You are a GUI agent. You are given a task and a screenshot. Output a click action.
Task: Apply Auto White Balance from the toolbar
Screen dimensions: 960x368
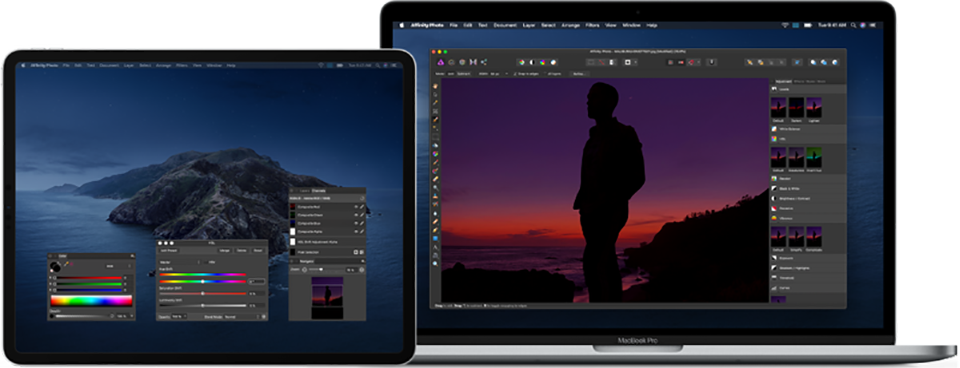click(x=553, y=62)
